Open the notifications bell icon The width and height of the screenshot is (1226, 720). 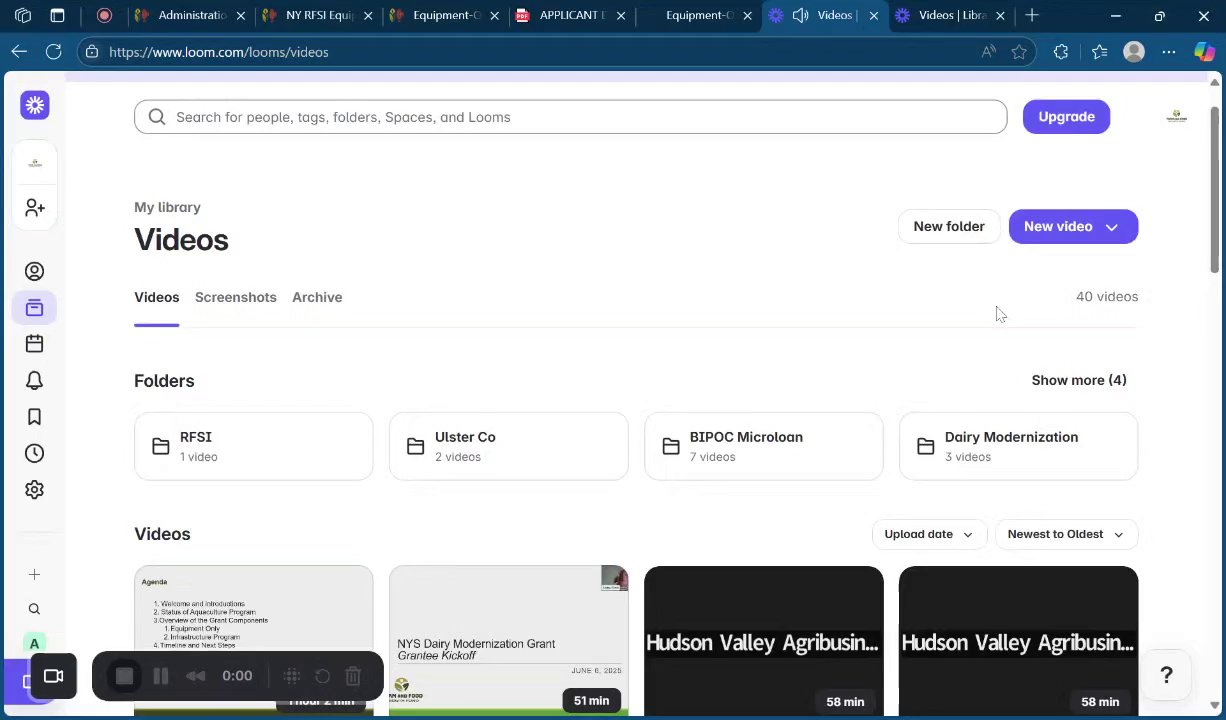point(35,381)
